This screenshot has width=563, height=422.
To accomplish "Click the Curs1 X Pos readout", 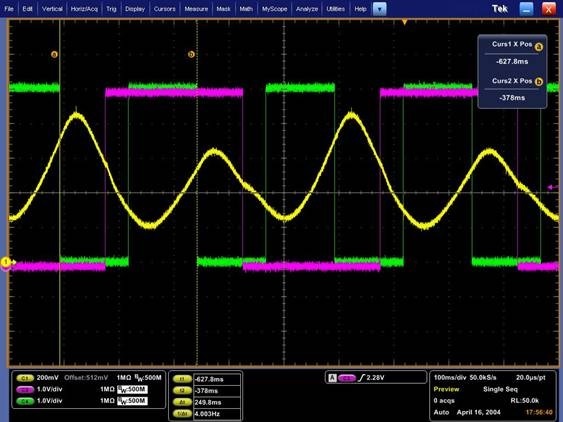I will click(512, 61).
